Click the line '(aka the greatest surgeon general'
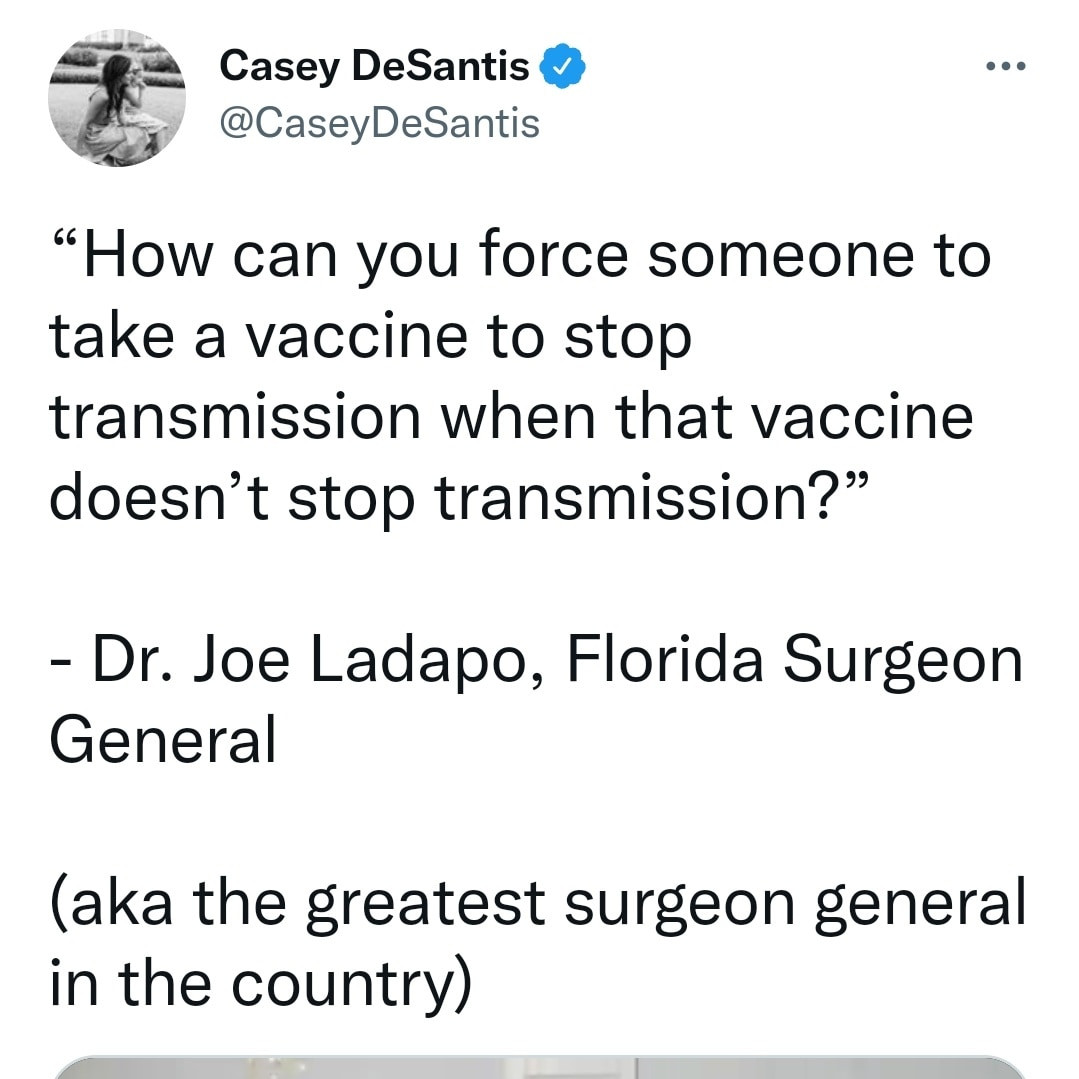 [537, 903]
